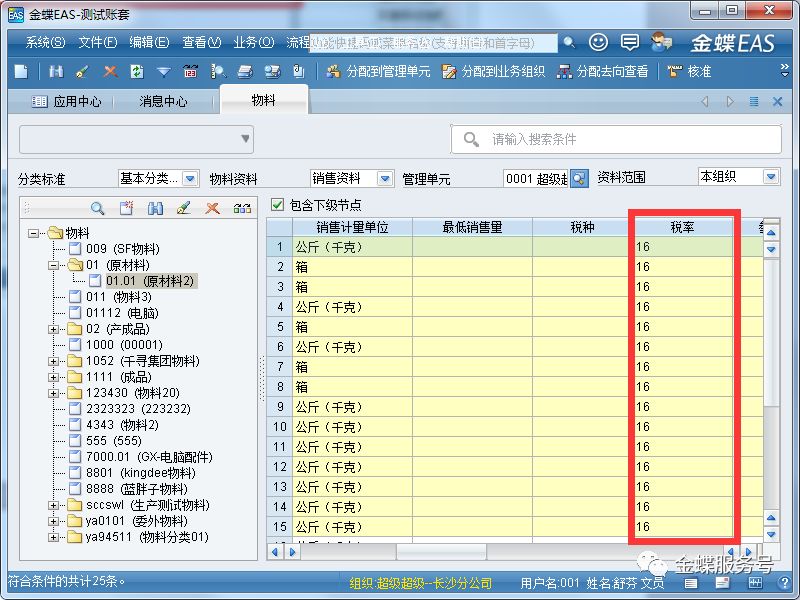The height and width of the screenshot is (600, 800).
Task: Open the 分类标准 基本分类 dropdown
Action: point(190,179)
